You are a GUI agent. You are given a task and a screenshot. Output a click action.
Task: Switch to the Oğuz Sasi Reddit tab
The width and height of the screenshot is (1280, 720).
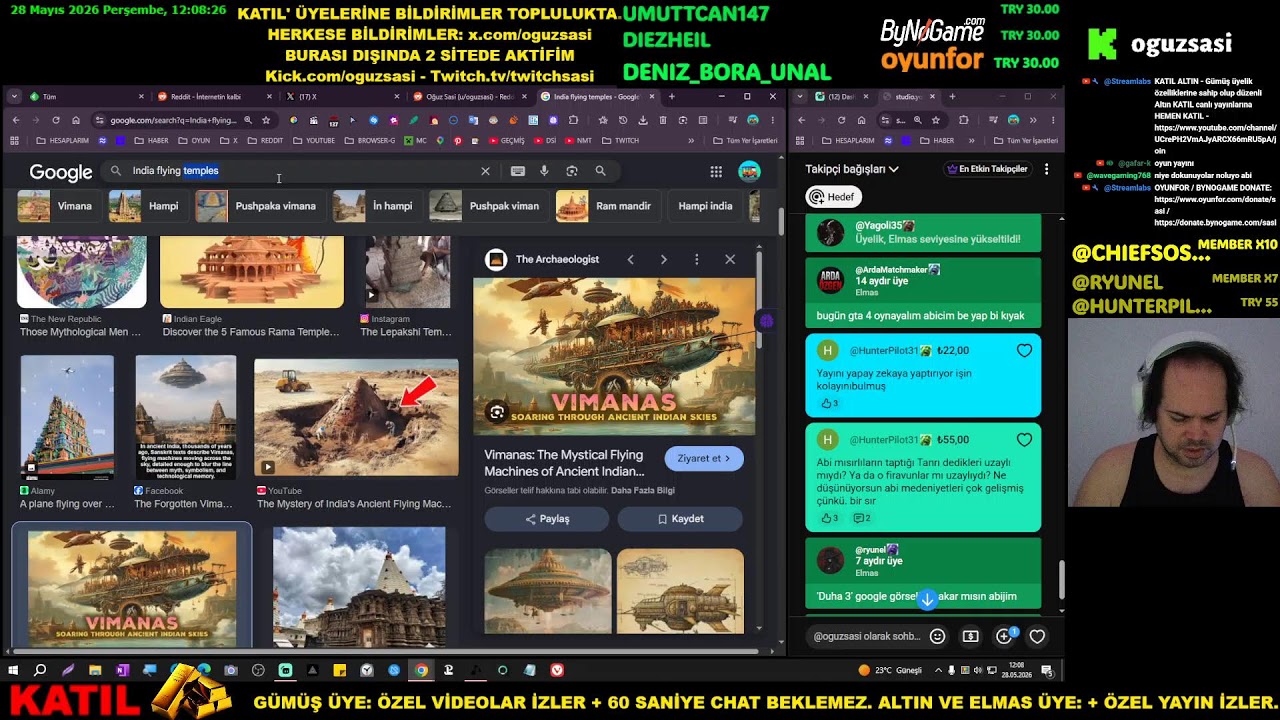[471, 97]
